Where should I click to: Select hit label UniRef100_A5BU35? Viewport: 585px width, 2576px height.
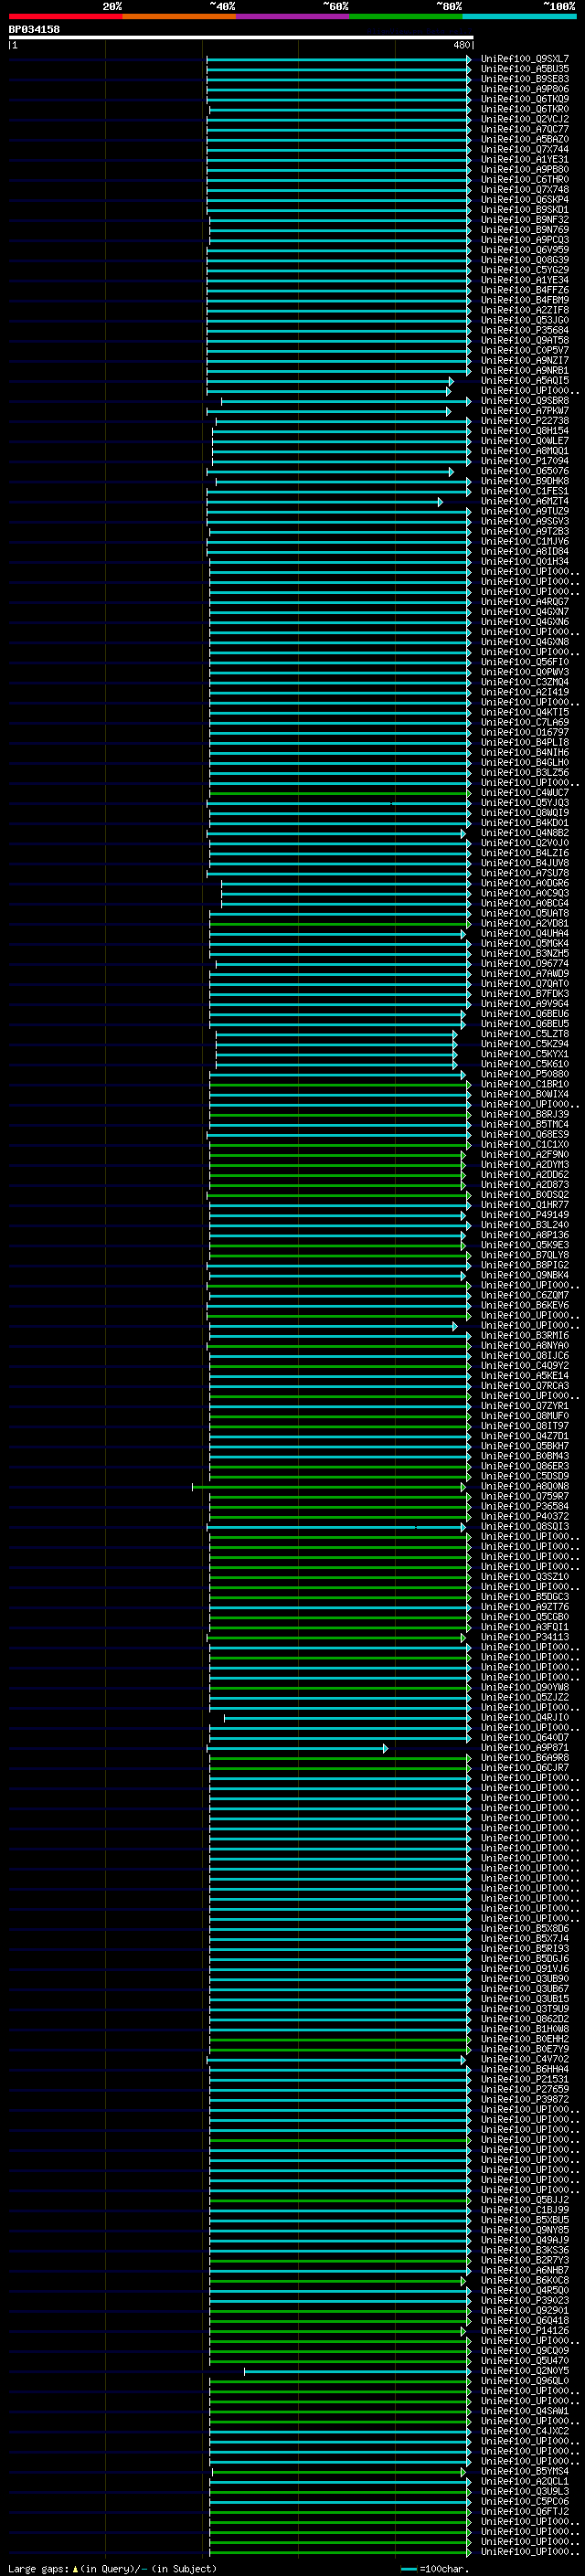pyautogui.click(x=525, y=69)
